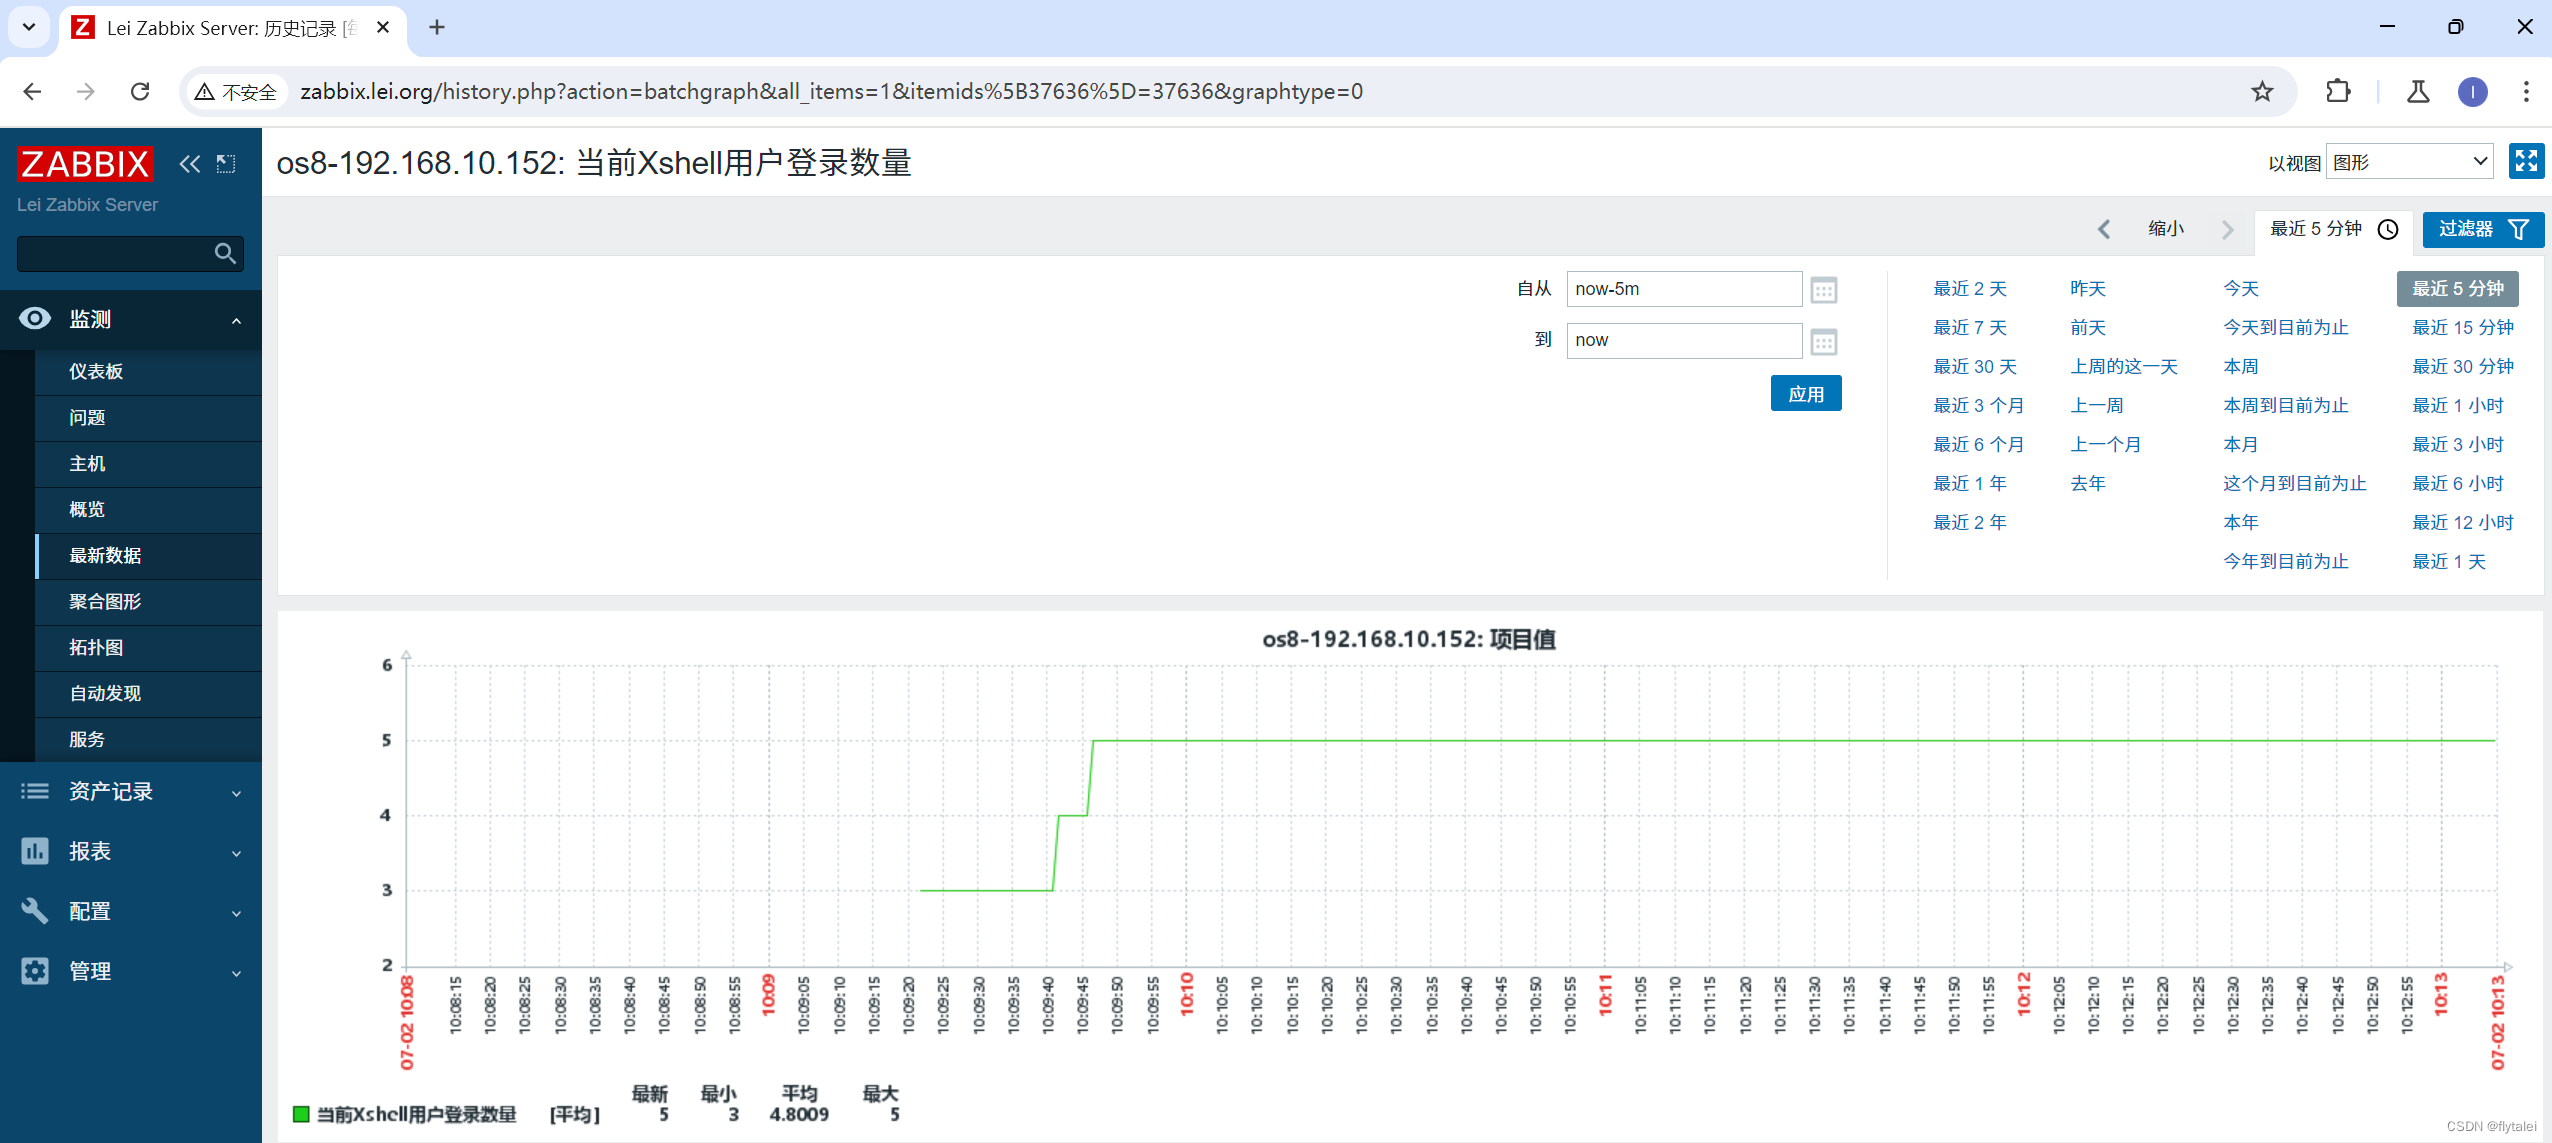Open the tab search dropdown arrow
The width and height of the screenshot is (2552, 1143).
pos(28,27)
